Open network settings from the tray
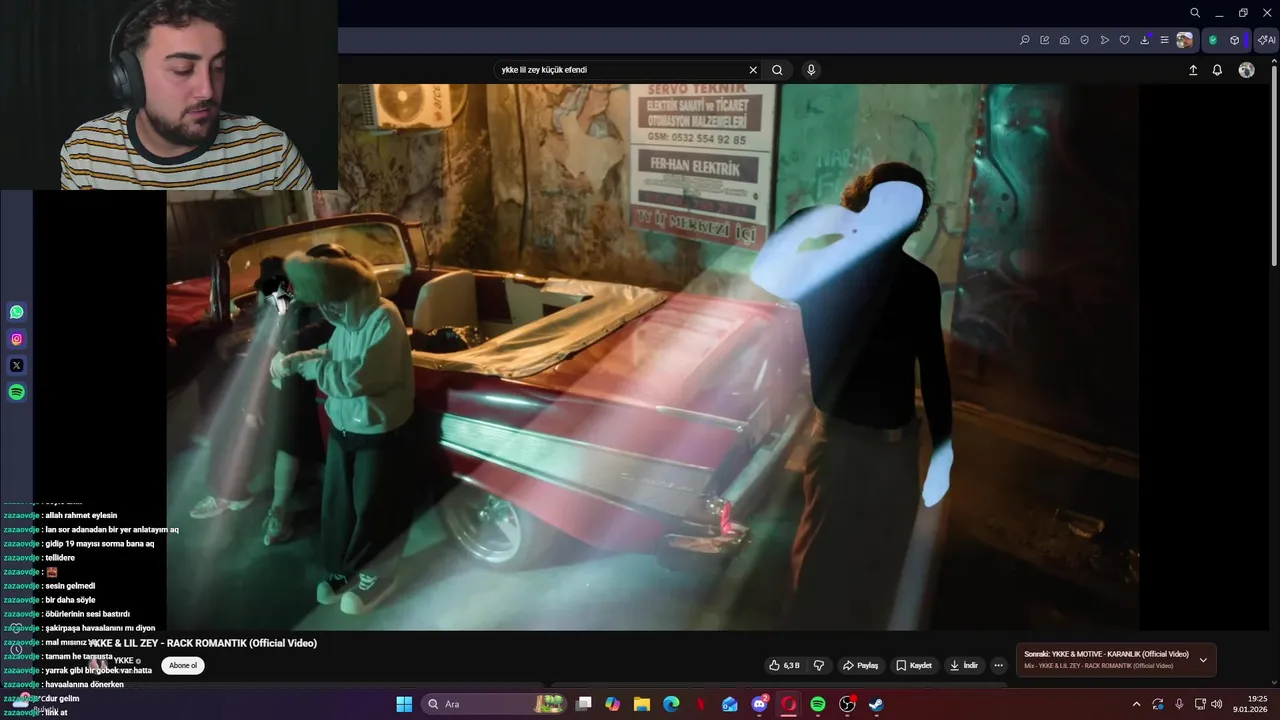Viewport: 1280px width, 720px height. (1200, 704)
